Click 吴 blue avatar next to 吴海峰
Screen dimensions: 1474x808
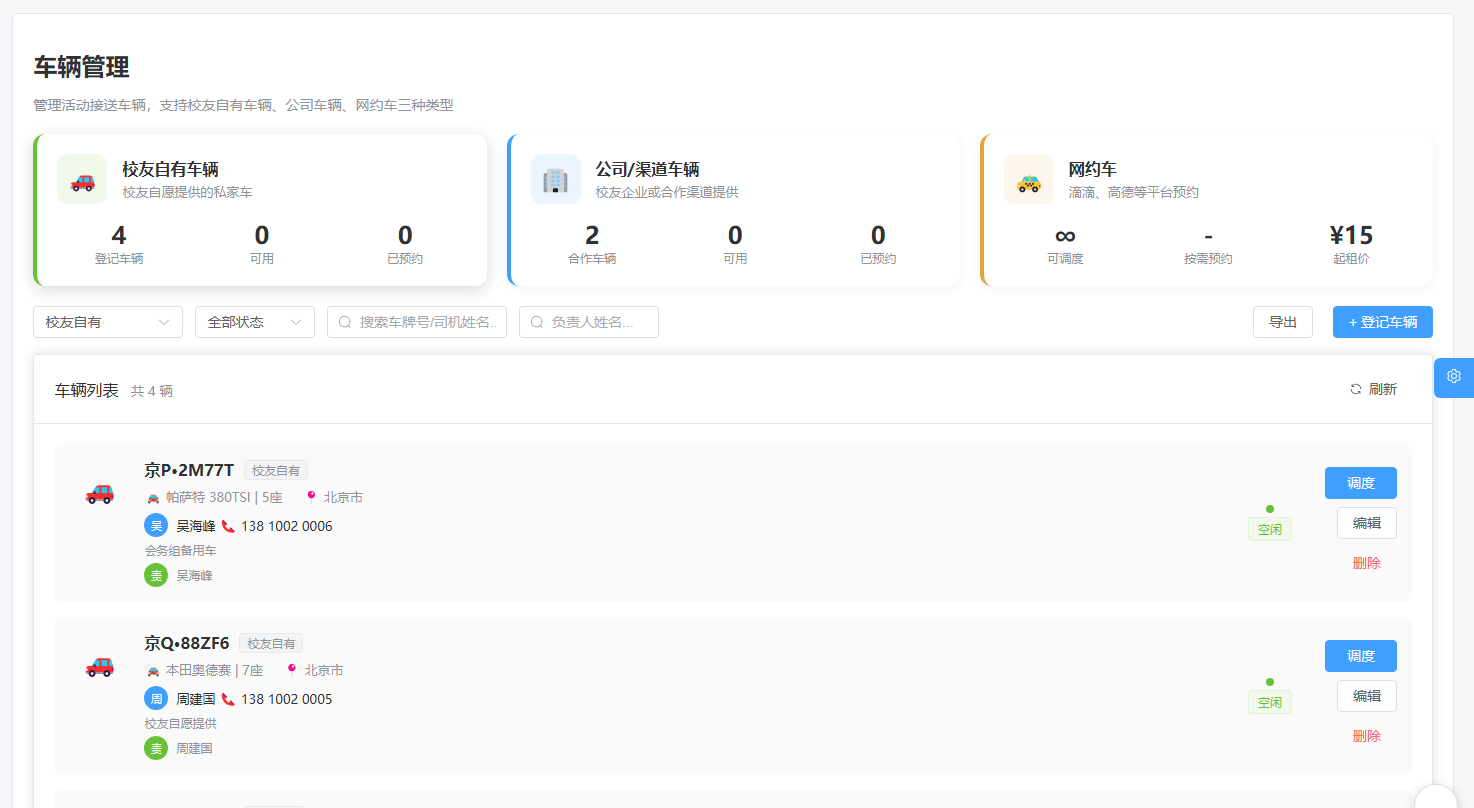(x=156, y=525)
